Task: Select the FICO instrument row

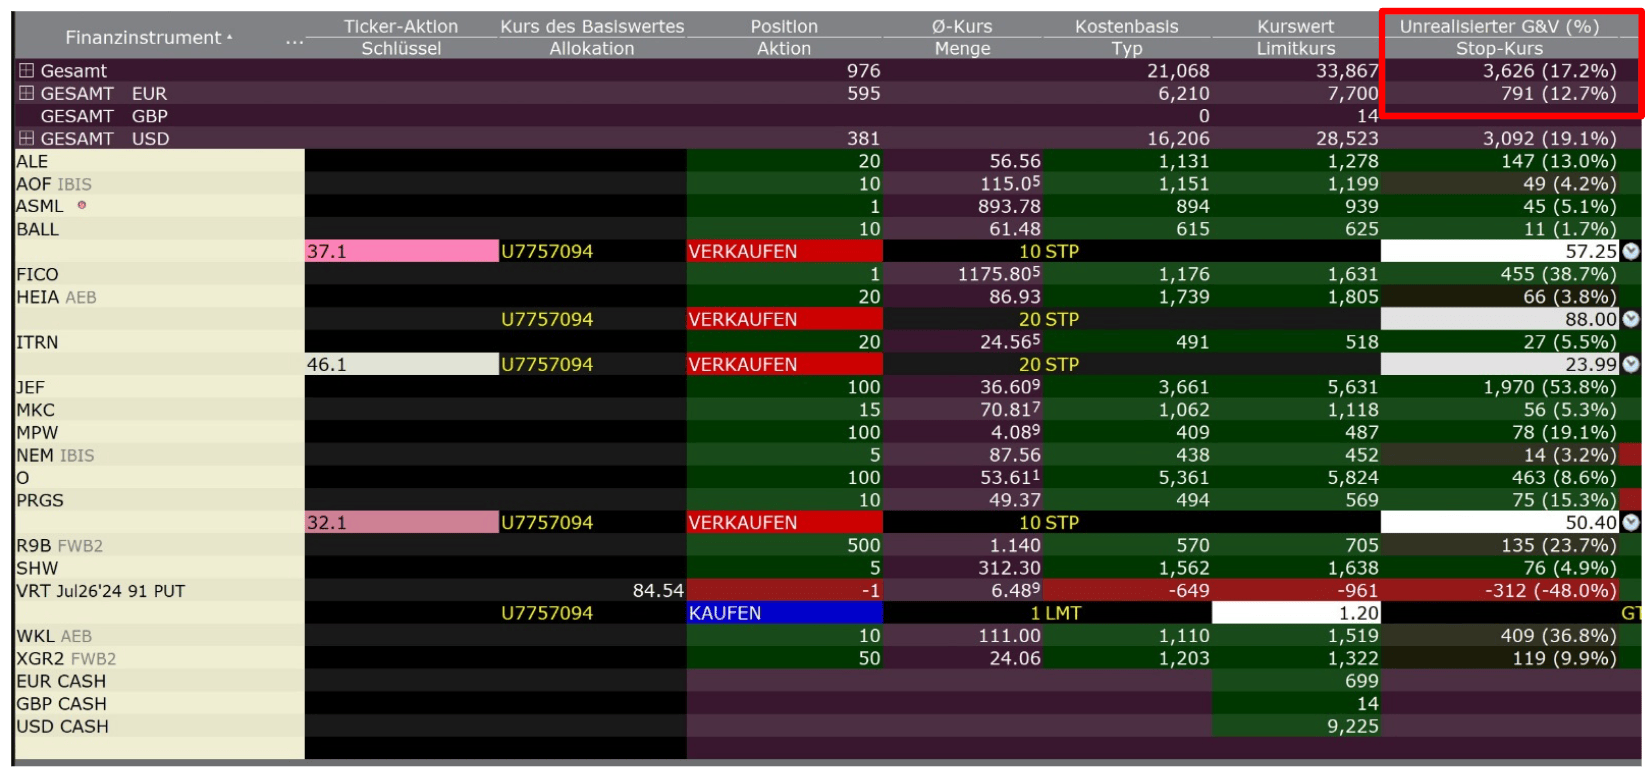Action: pyautogui.click(x=38, y=275)
